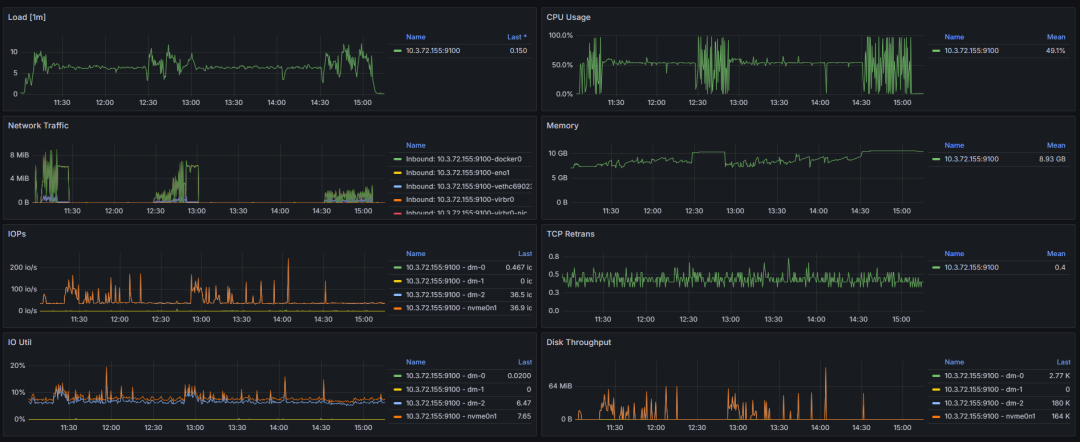
Task: Click dm-0 color swatch in Disk Throughput legend
Action: (935, 375)
